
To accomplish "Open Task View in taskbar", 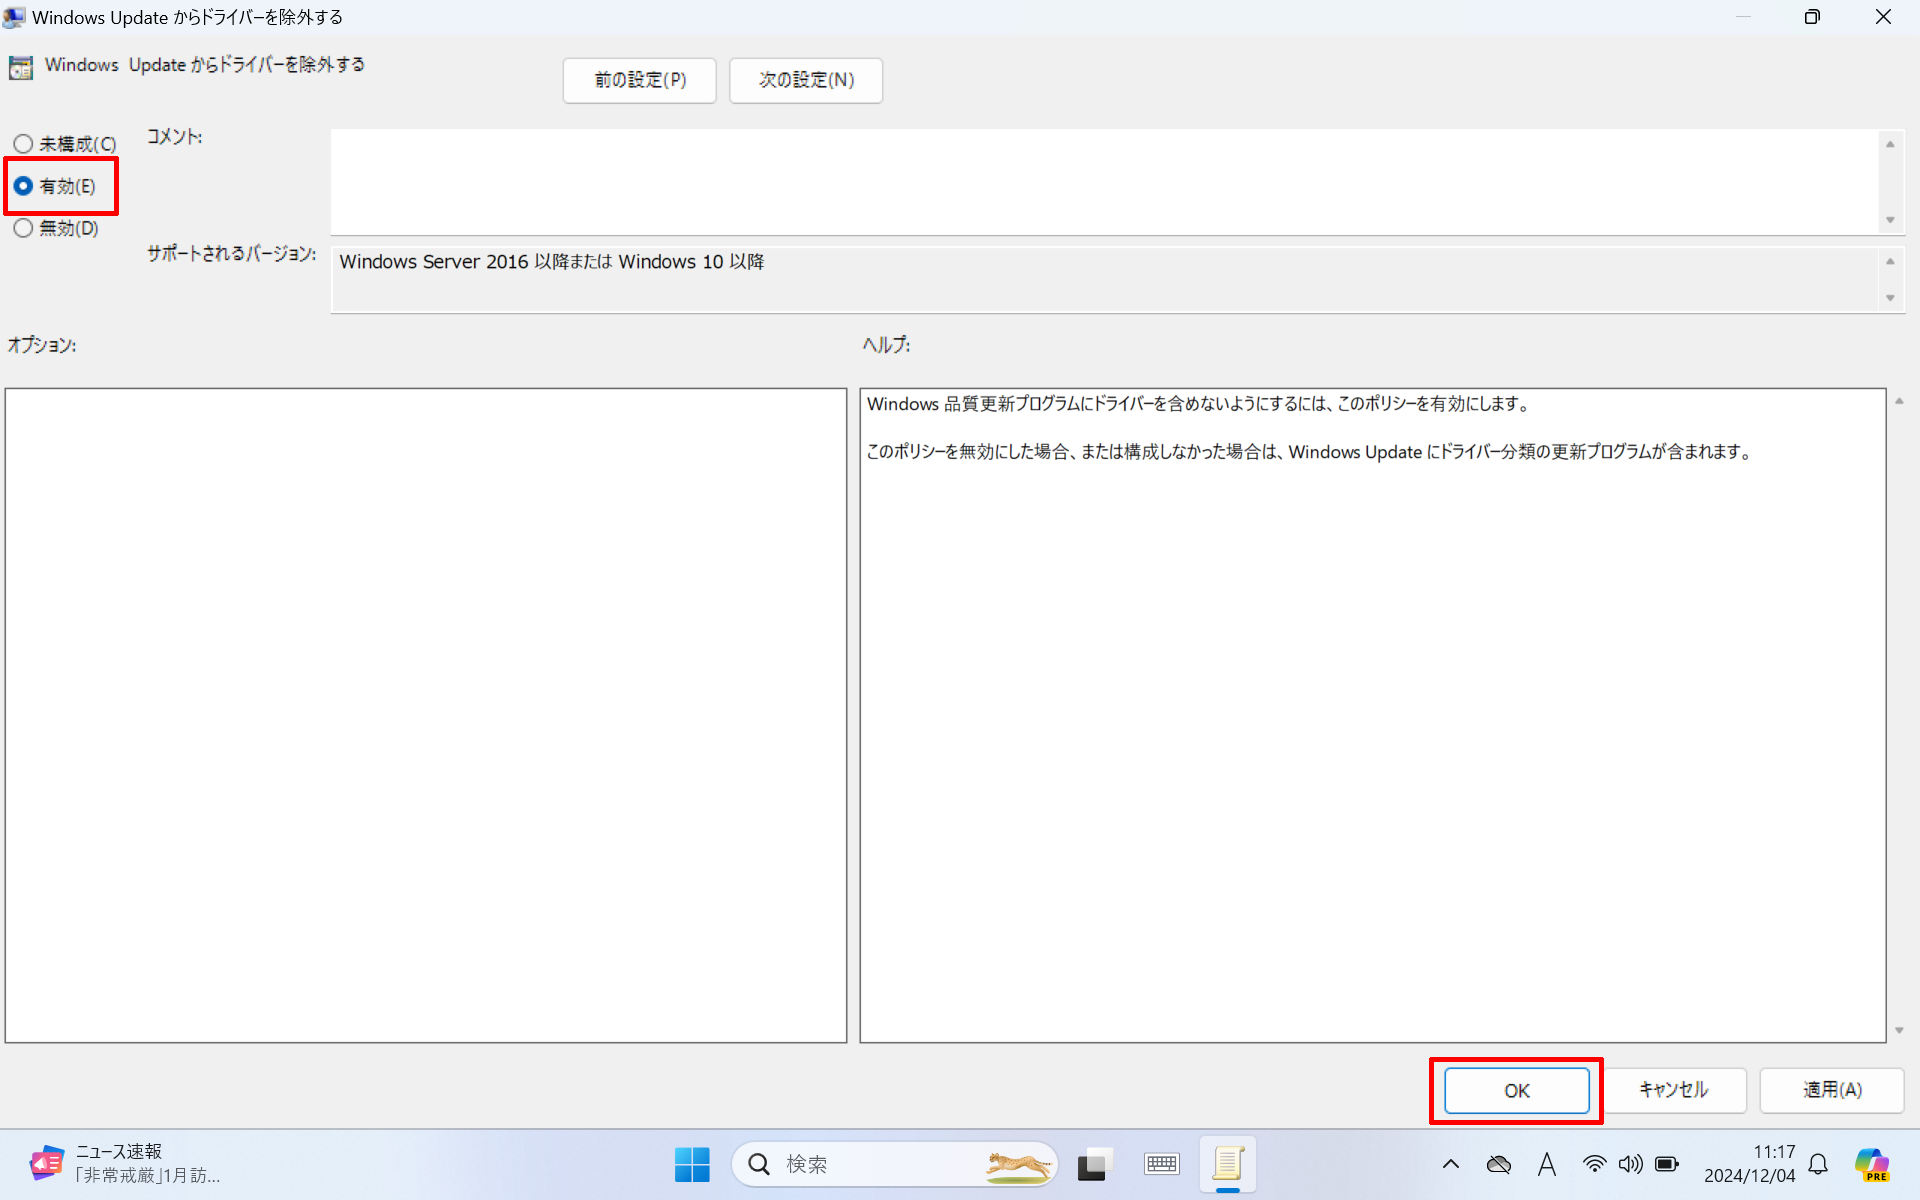I will pyautogui.click(x=1095, y=1165).
